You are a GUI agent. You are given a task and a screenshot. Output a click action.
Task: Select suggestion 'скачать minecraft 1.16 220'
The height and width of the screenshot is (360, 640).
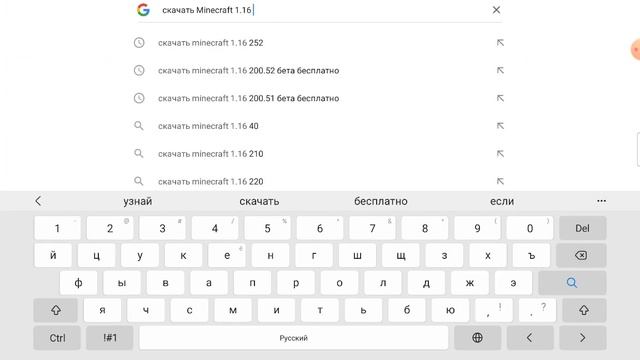(211, 182)
